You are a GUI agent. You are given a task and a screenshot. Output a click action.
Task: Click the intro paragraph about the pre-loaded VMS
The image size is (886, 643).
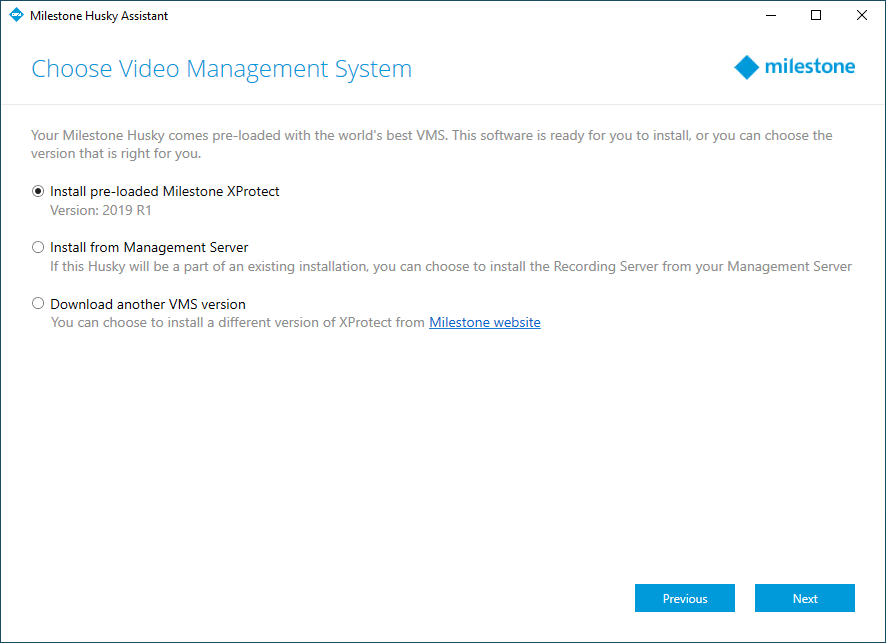pos(430,144)
